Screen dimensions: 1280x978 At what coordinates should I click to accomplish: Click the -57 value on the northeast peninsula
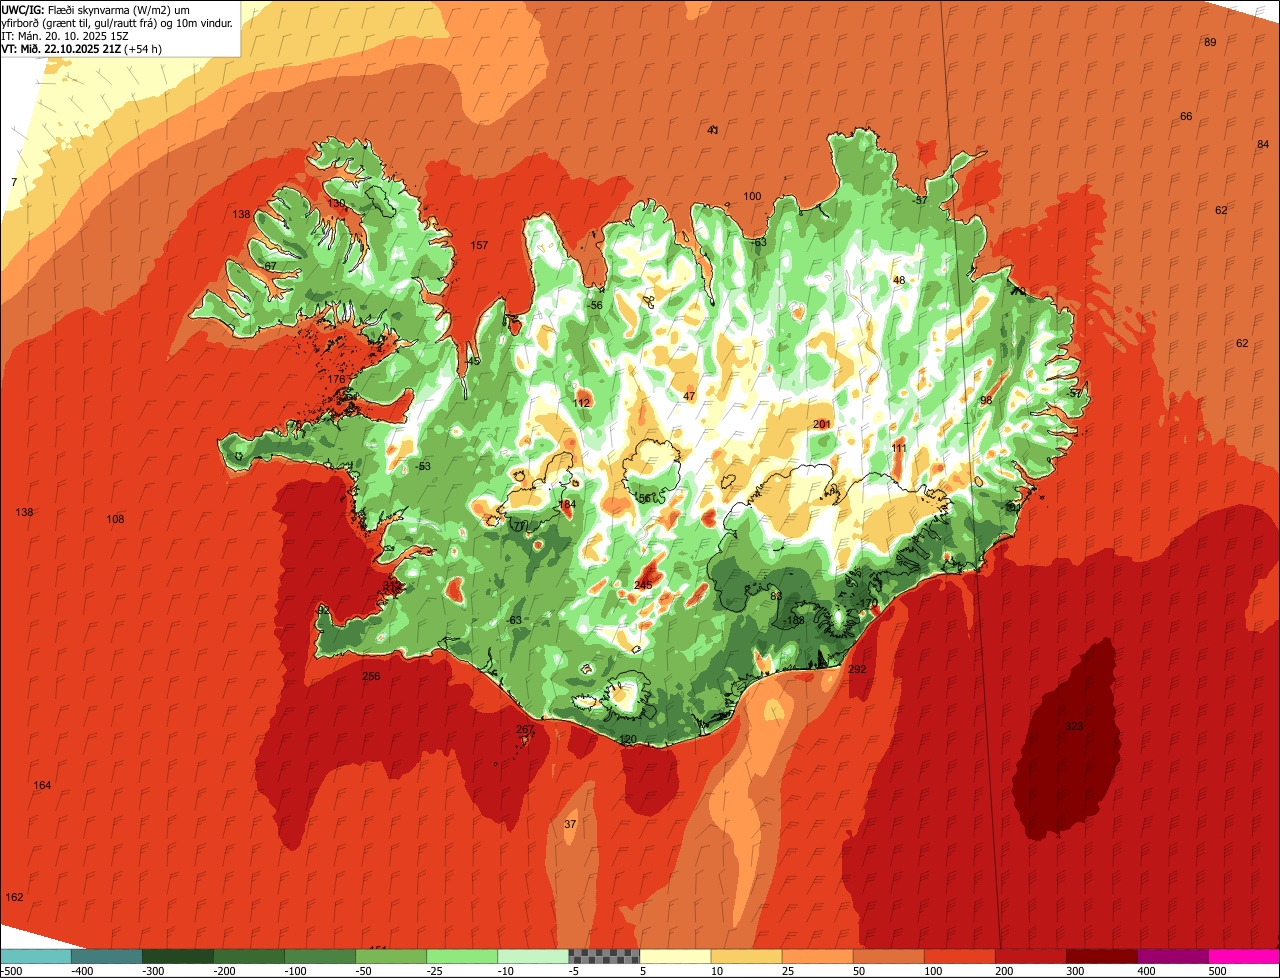click(920, 200)
